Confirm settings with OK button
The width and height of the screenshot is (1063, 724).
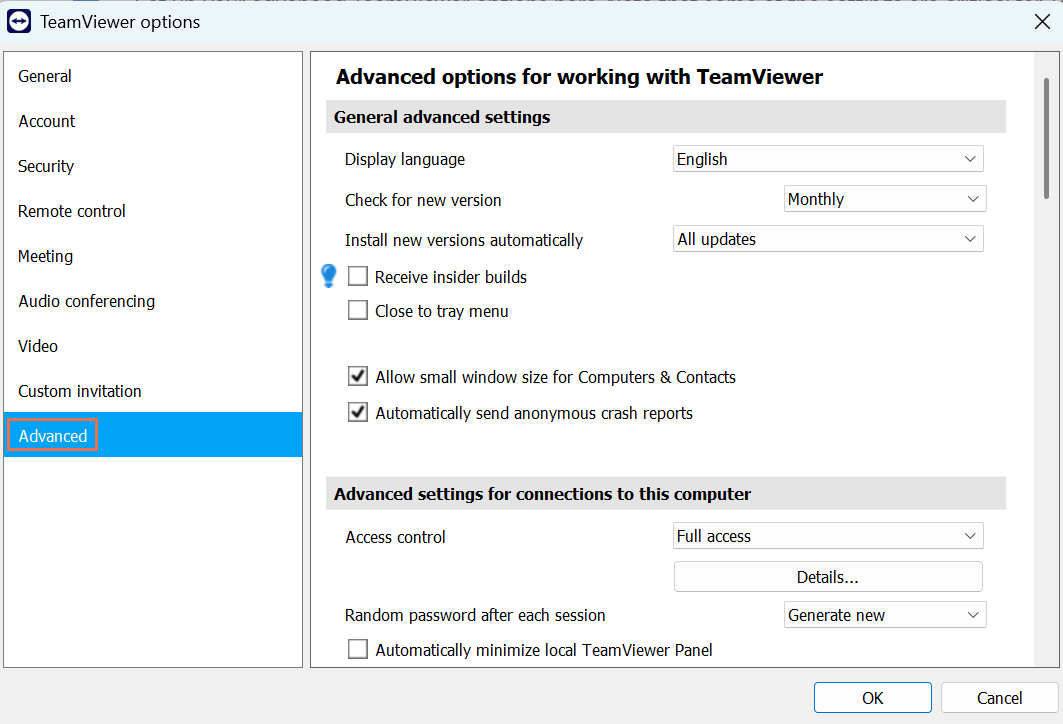873,698
